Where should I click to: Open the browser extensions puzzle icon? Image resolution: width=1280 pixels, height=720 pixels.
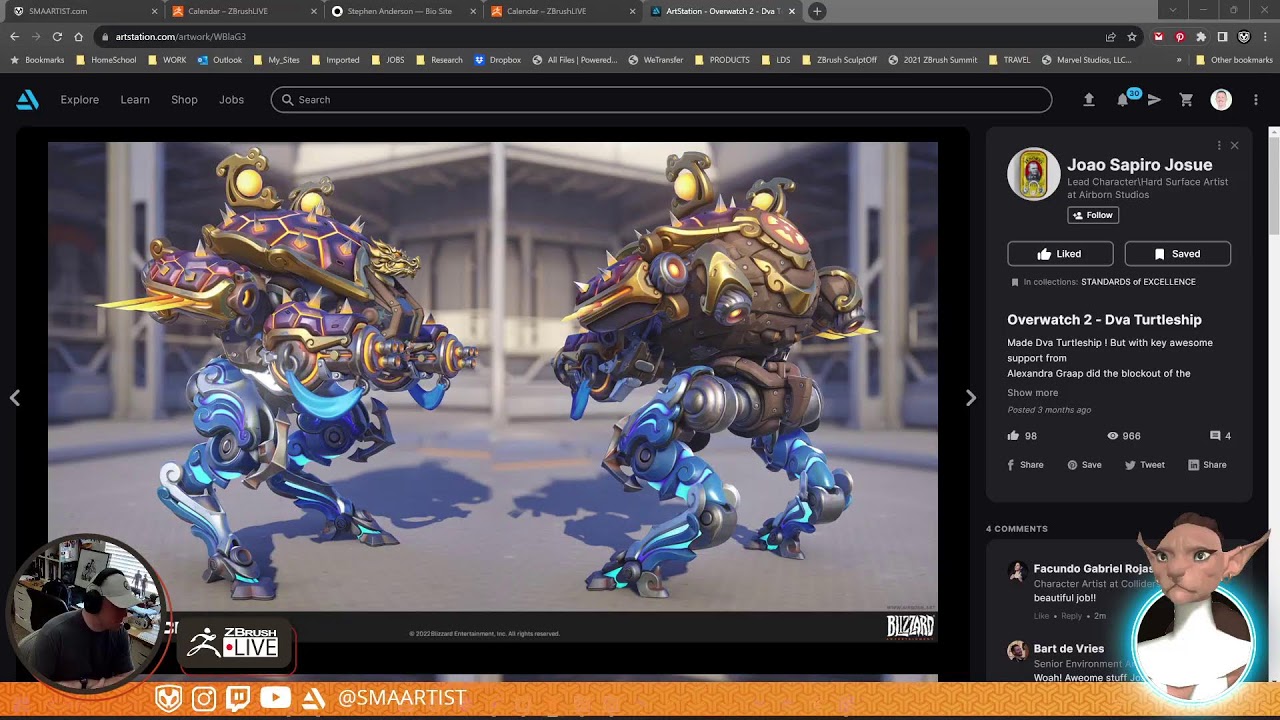1201,37
